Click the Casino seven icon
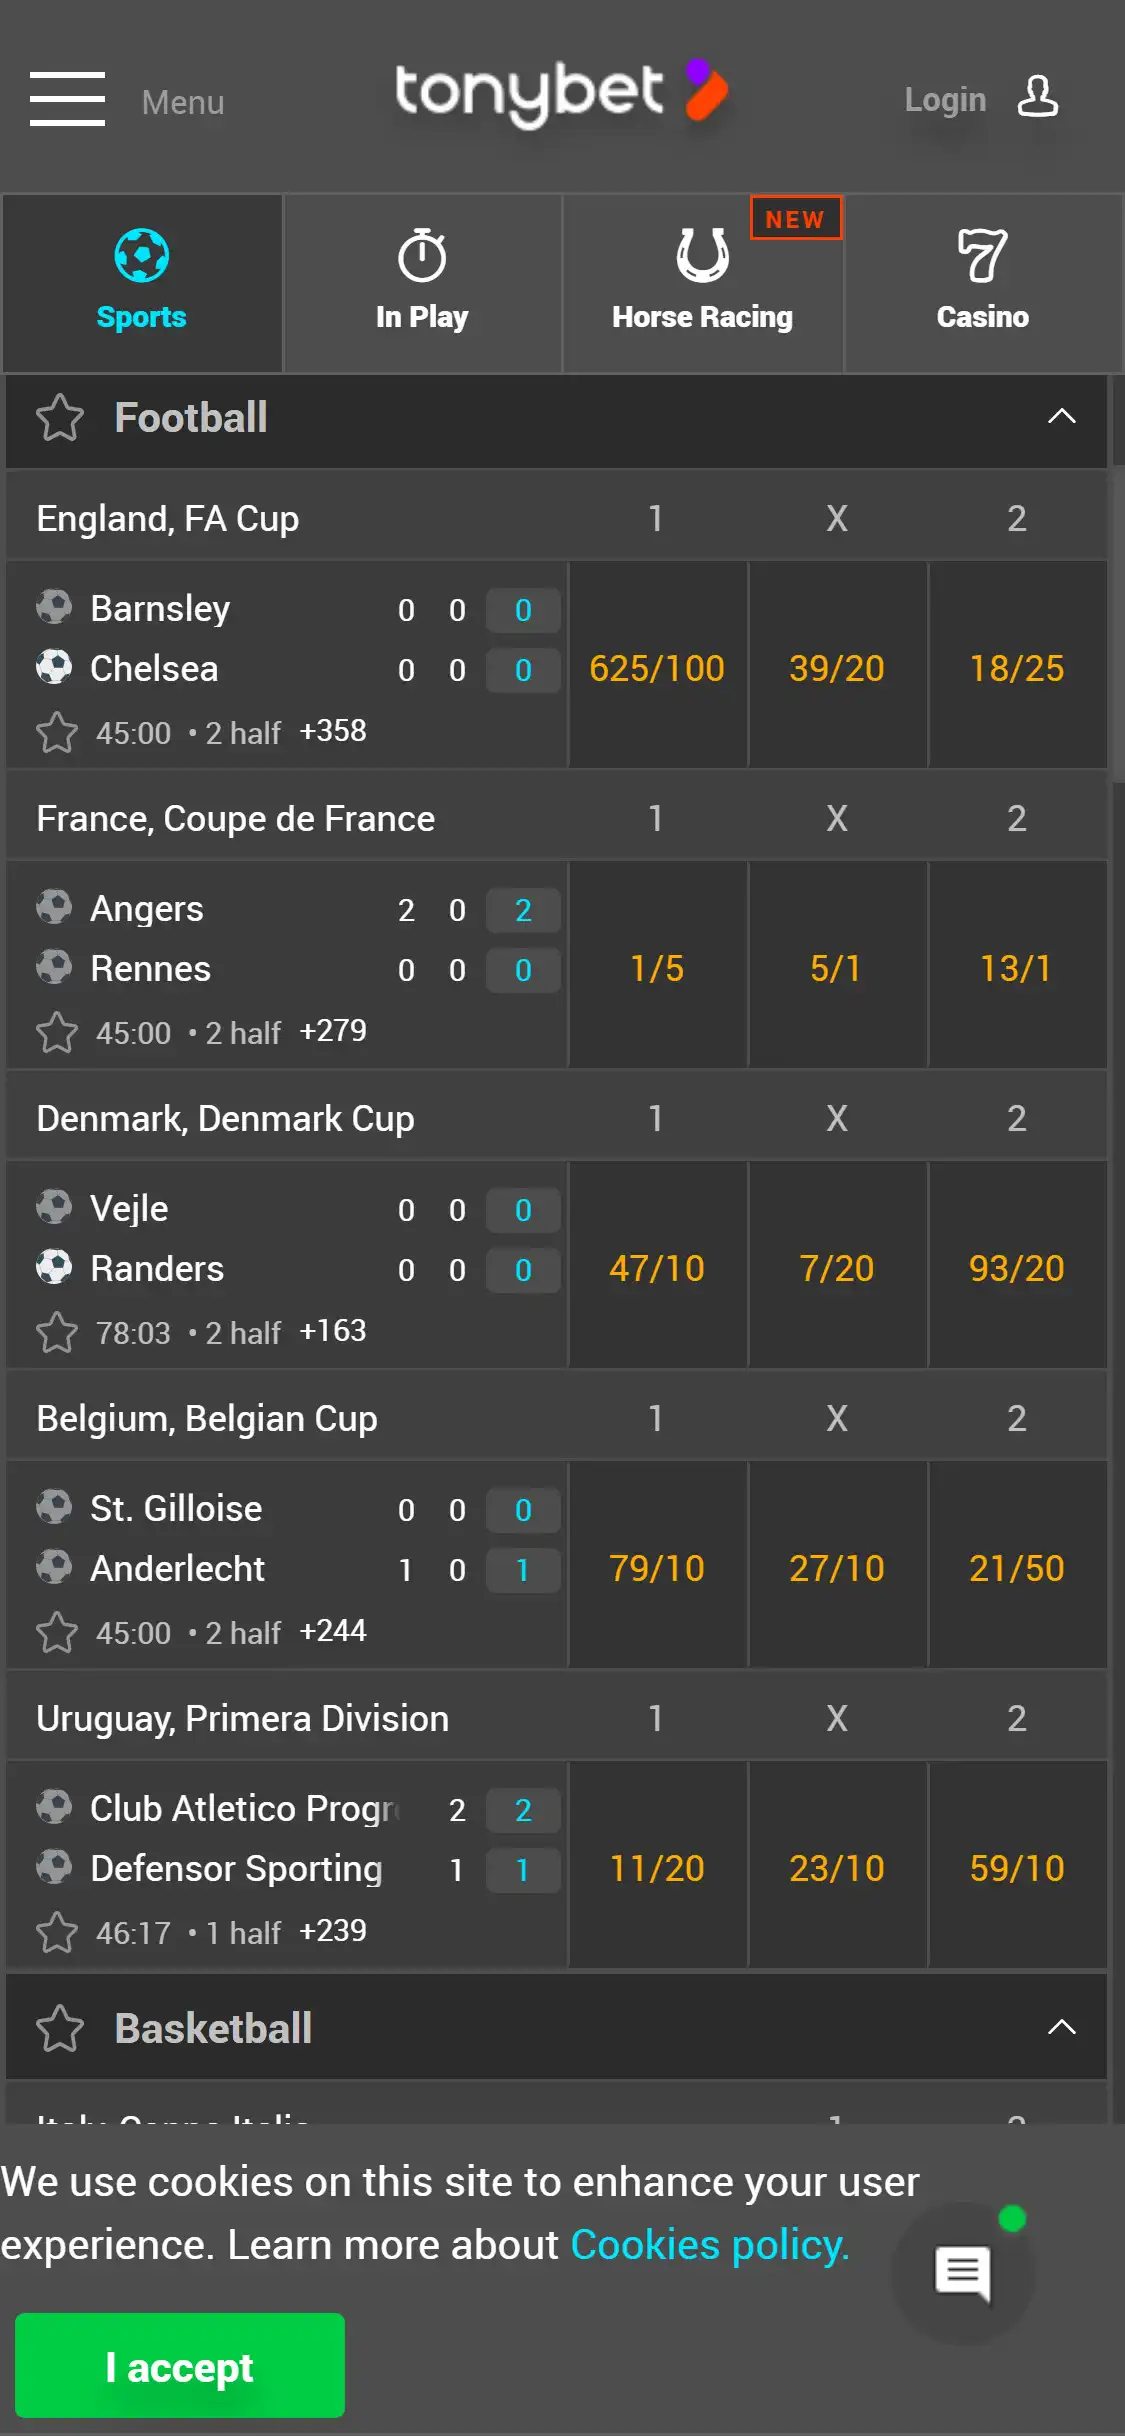 click(x=982, y=256)
